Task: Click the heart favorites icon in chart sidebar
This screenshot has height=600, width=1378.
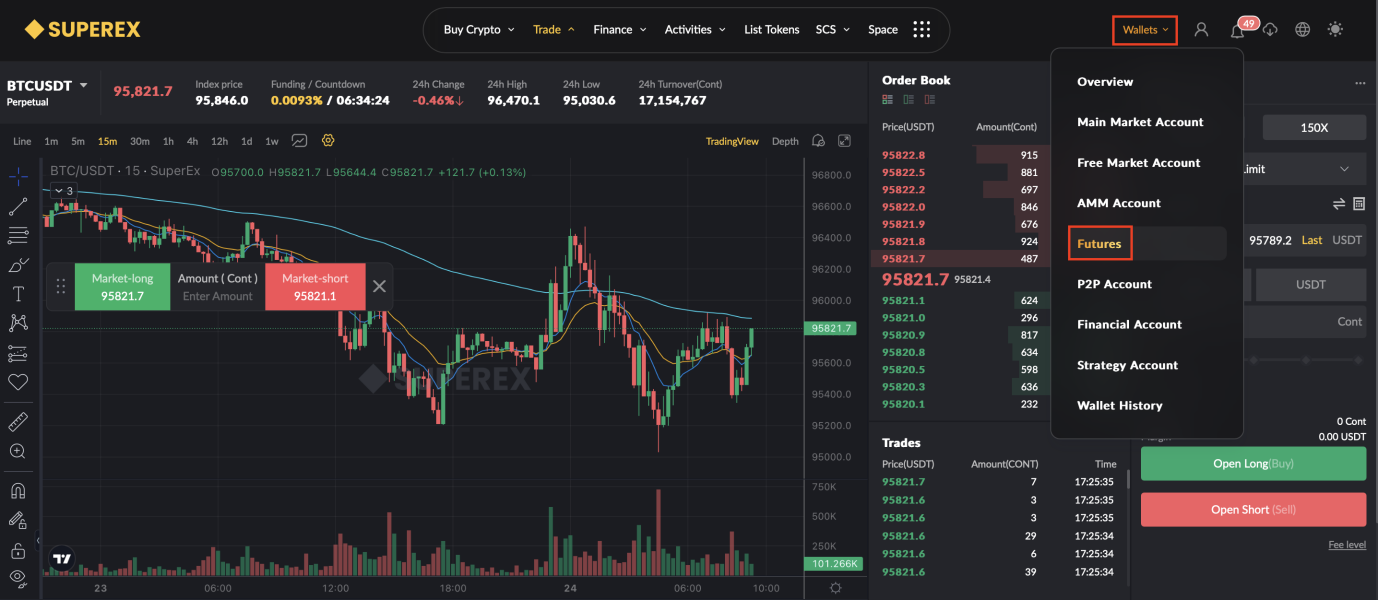Action: pos(18,382)
